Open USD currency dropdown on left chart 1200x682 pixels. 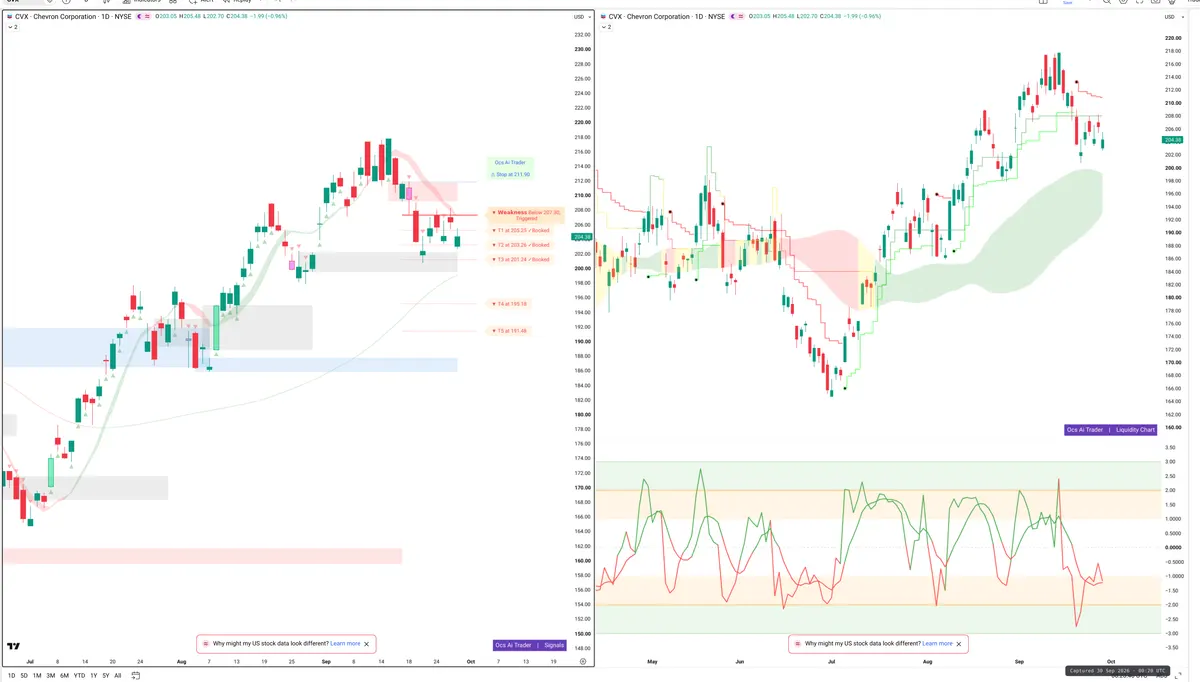580,17
